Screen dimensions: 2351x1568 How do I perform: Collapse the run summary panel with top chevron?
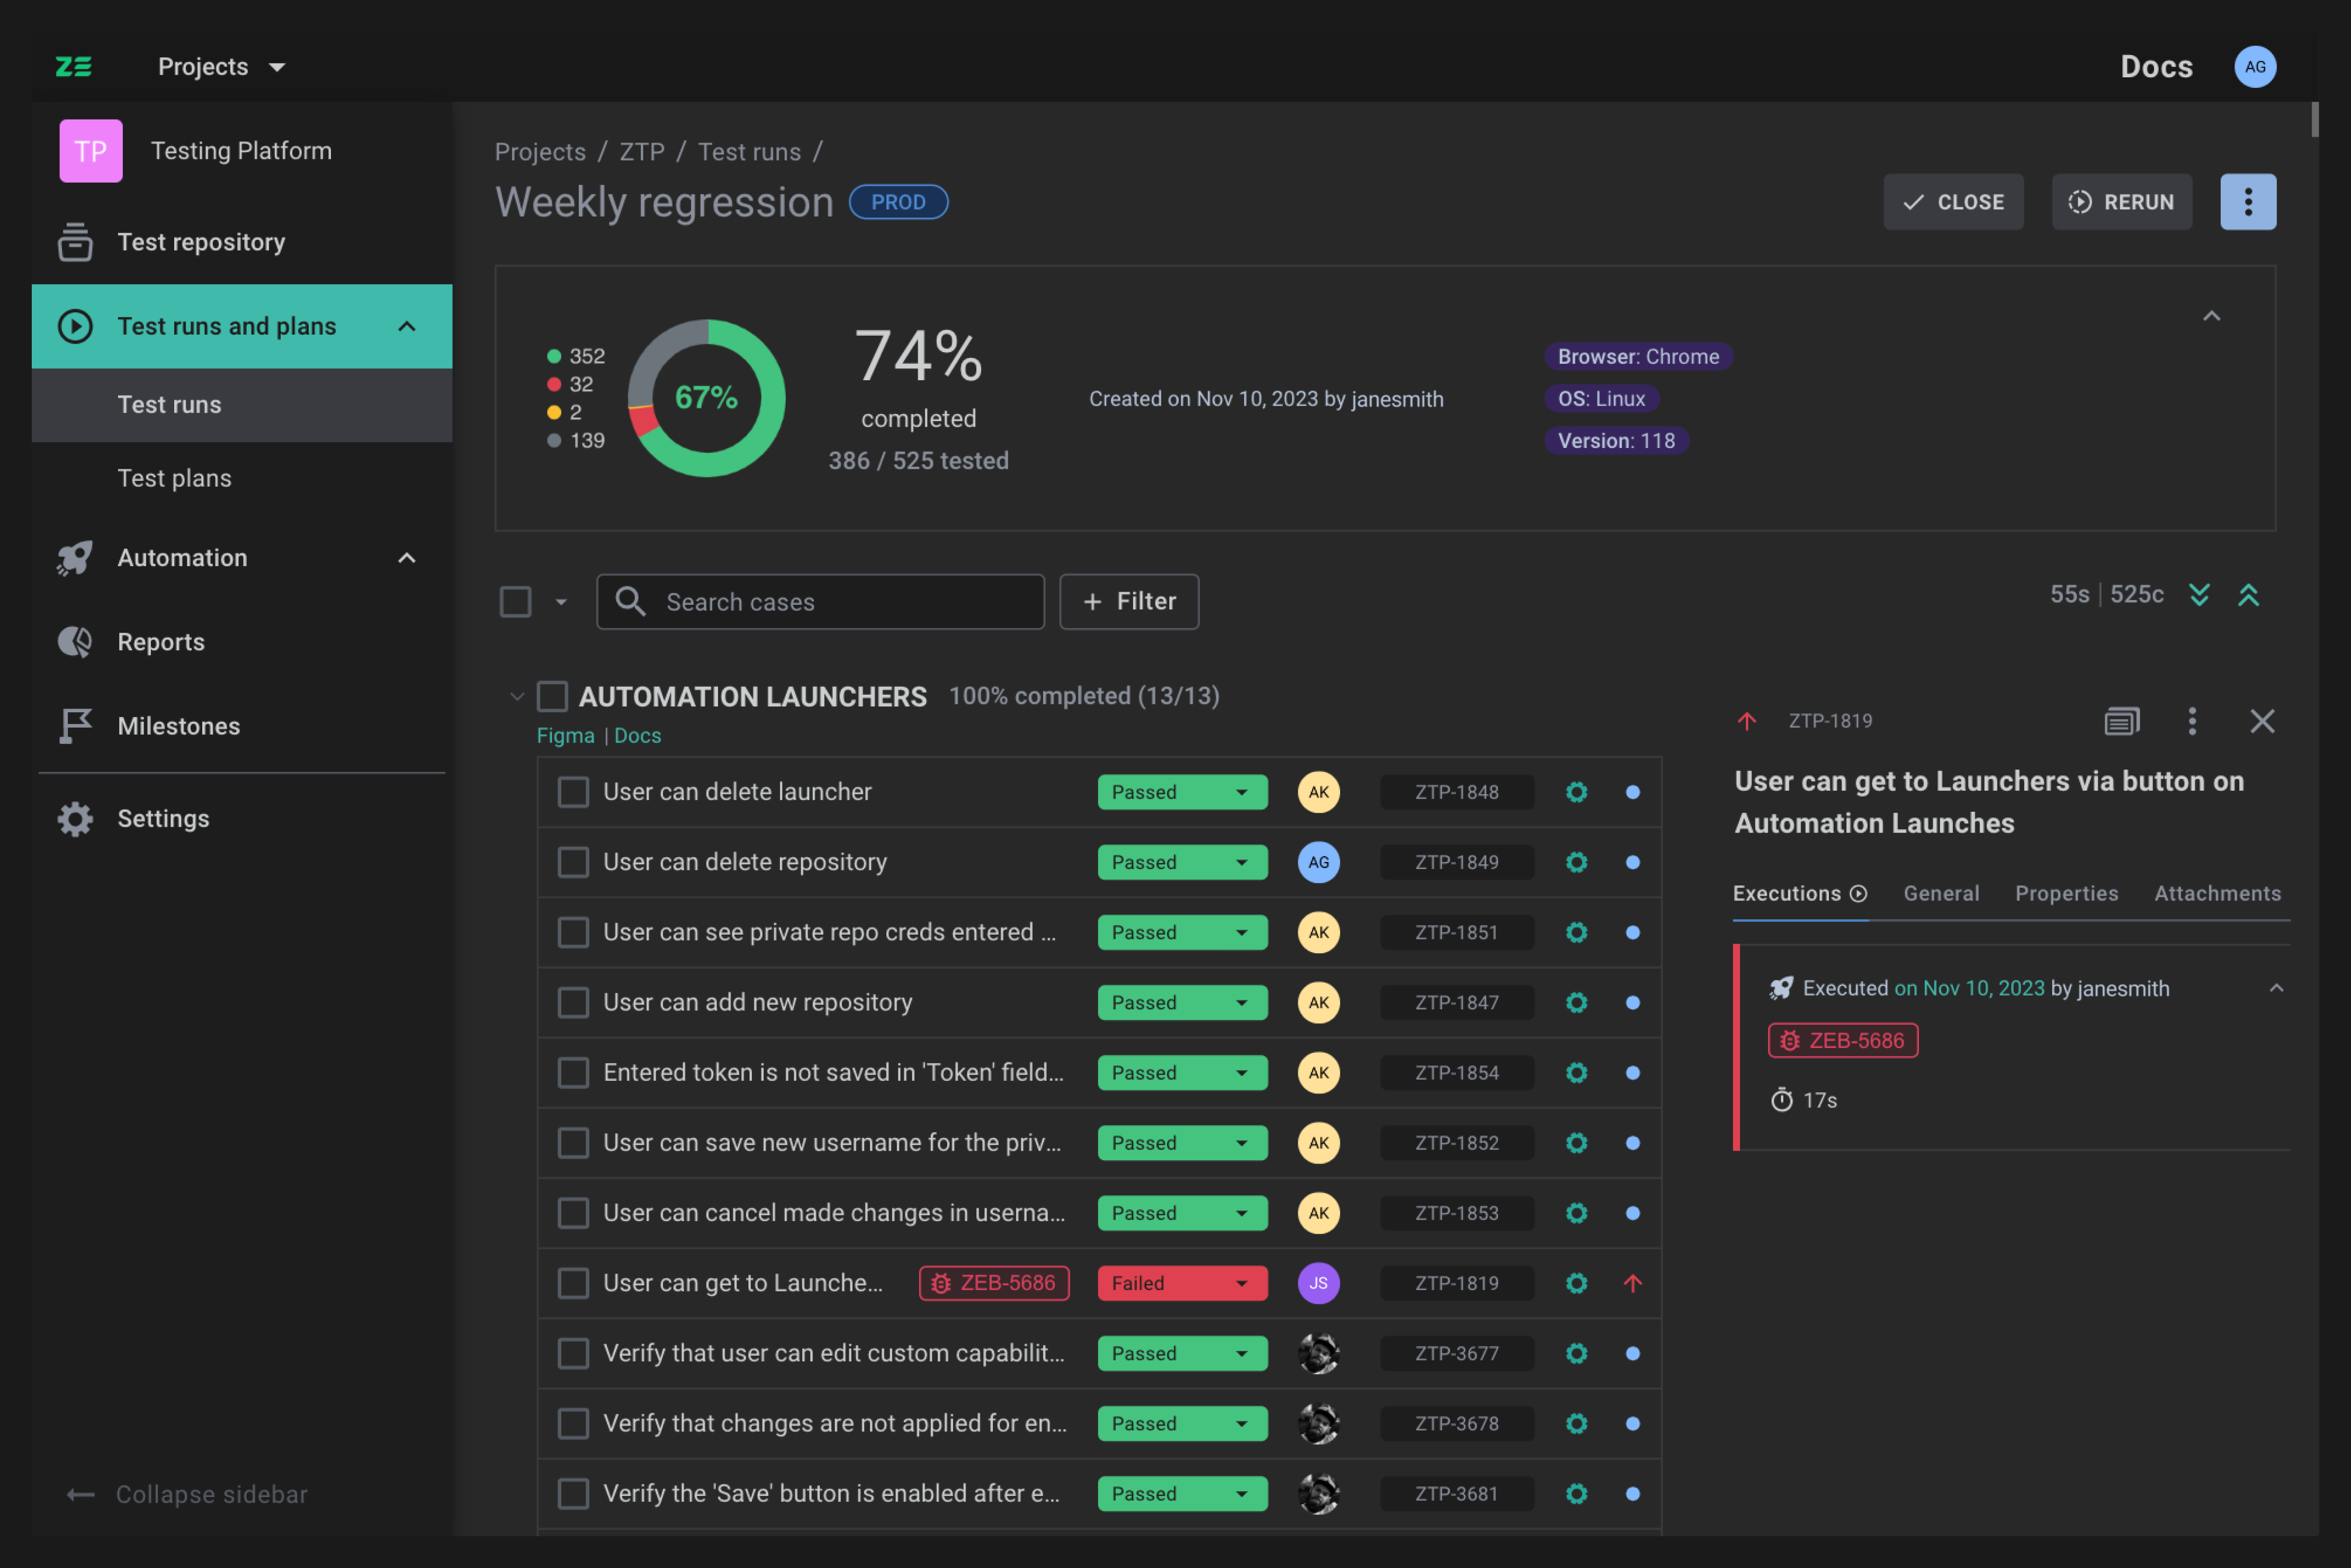pos(2212,315)
